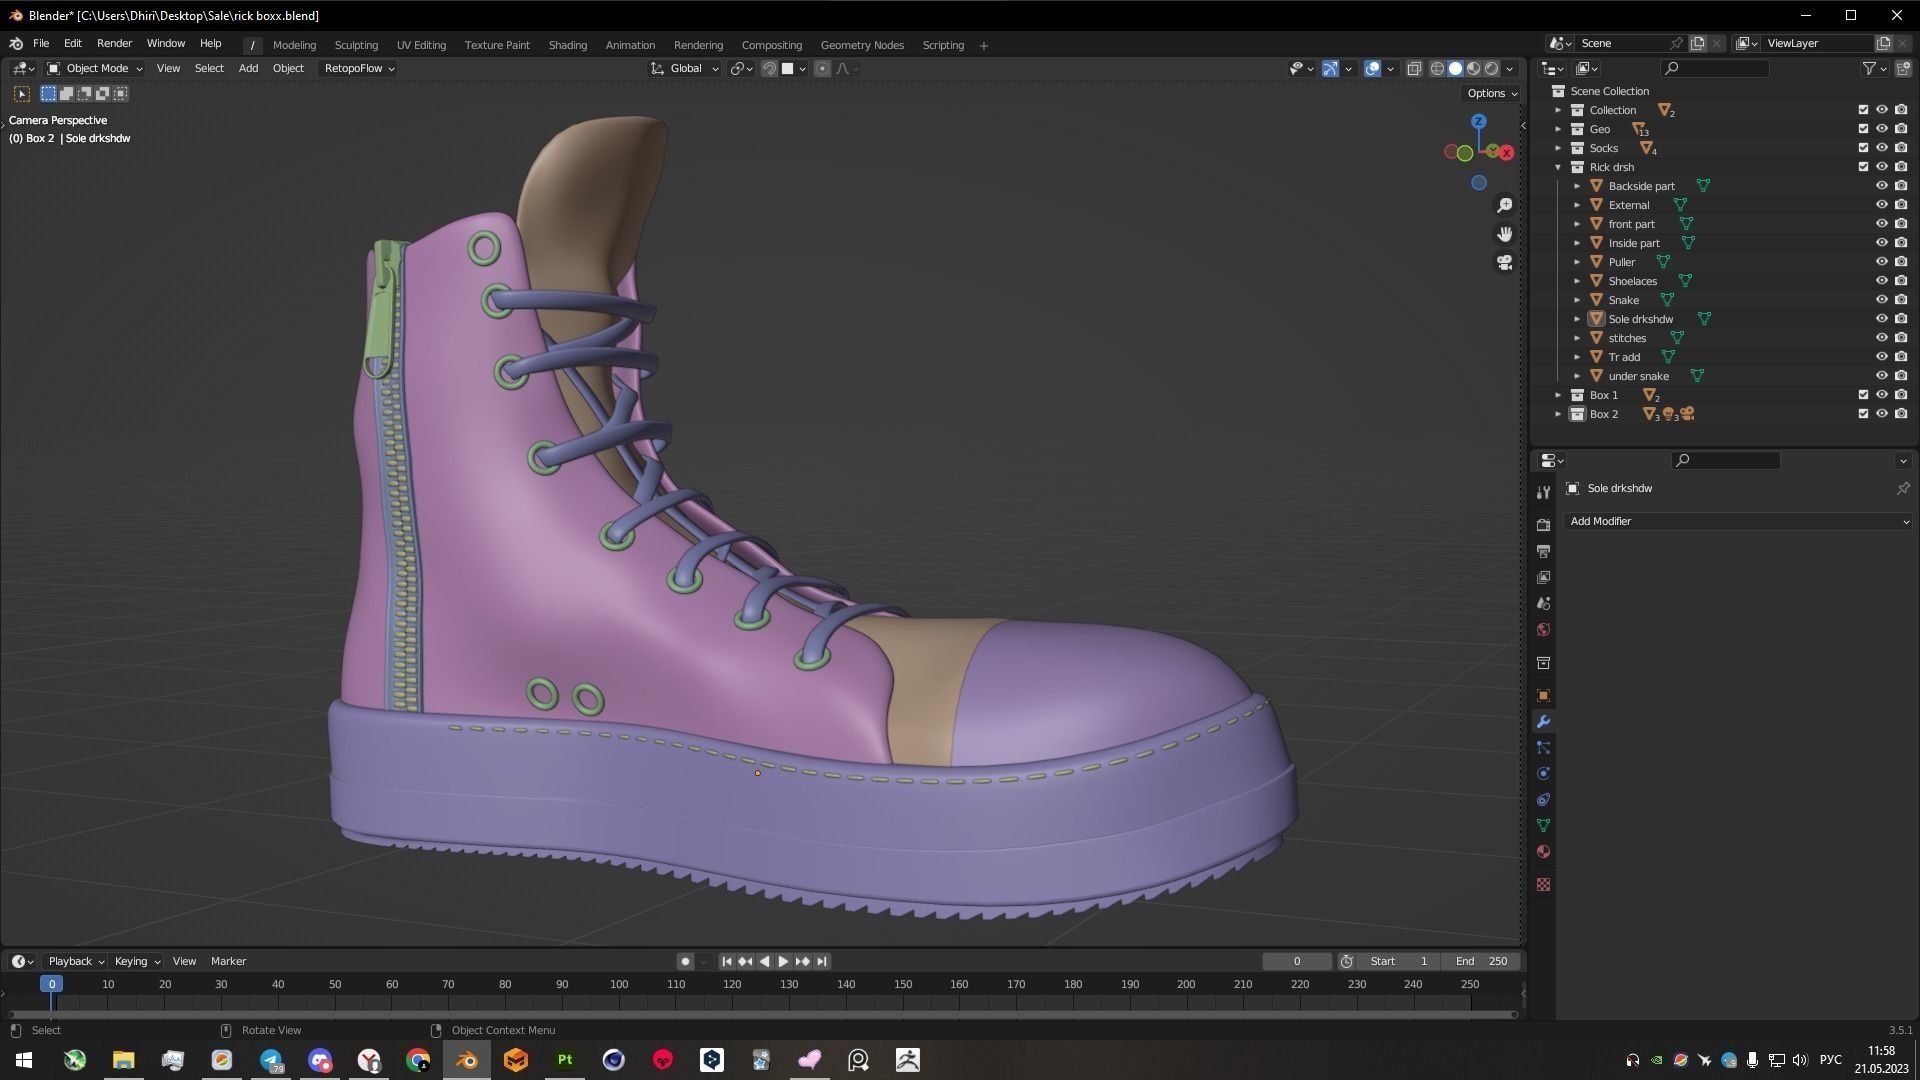This screenshot has width=1920, height=1080.
Task: Open the Add Modifier dropdown
Action: point(1738,522)
